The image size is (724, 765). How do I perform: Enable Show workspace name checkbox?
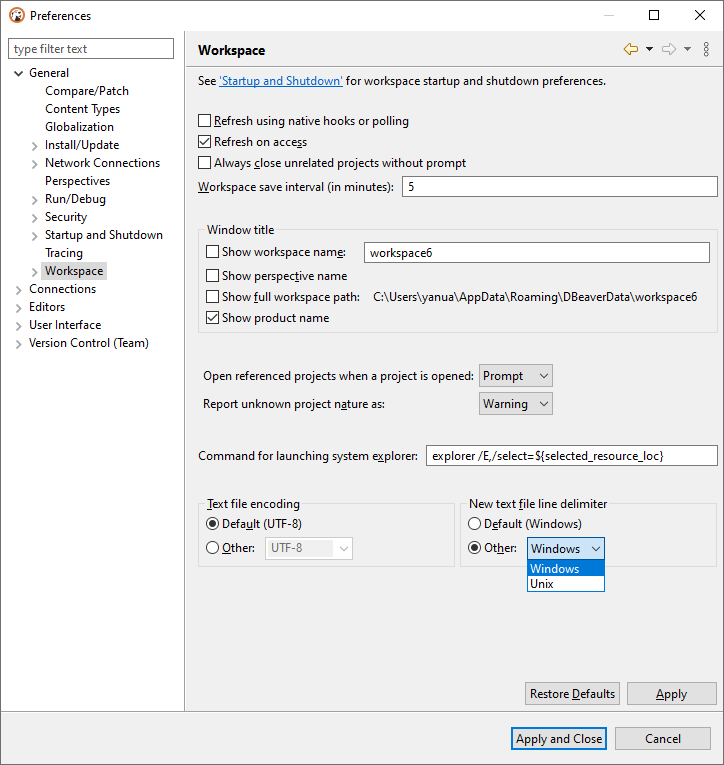212,252
